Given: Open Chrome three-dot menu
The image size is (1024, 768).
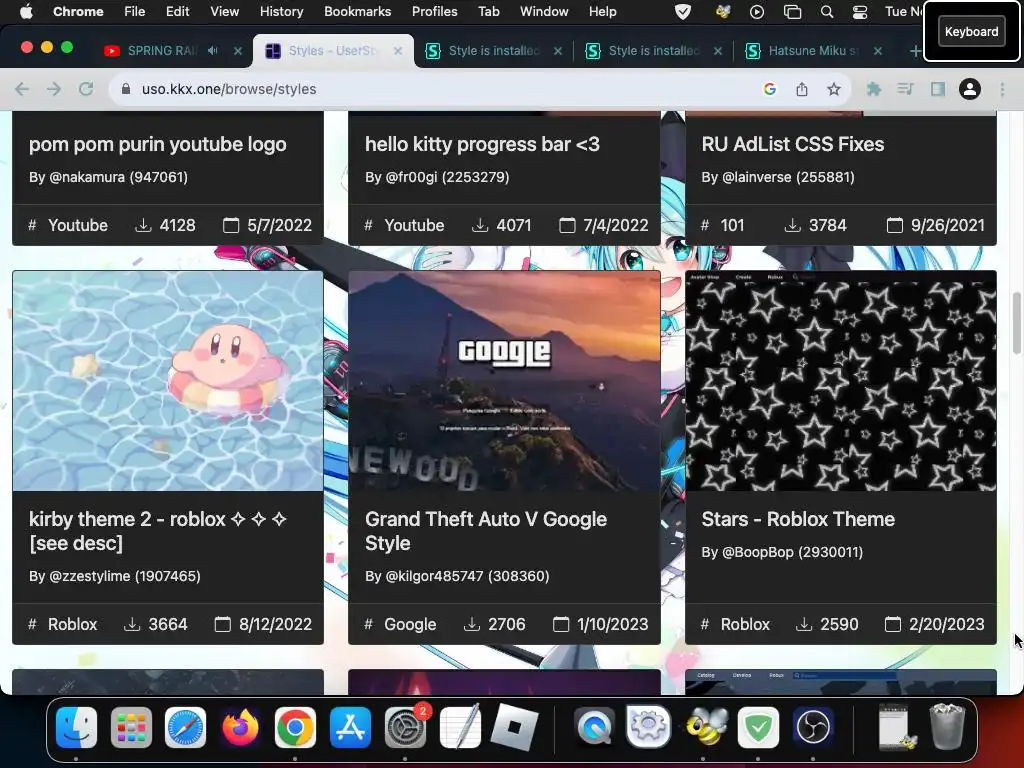Looking at the screenshot, I should [1002, 89].
